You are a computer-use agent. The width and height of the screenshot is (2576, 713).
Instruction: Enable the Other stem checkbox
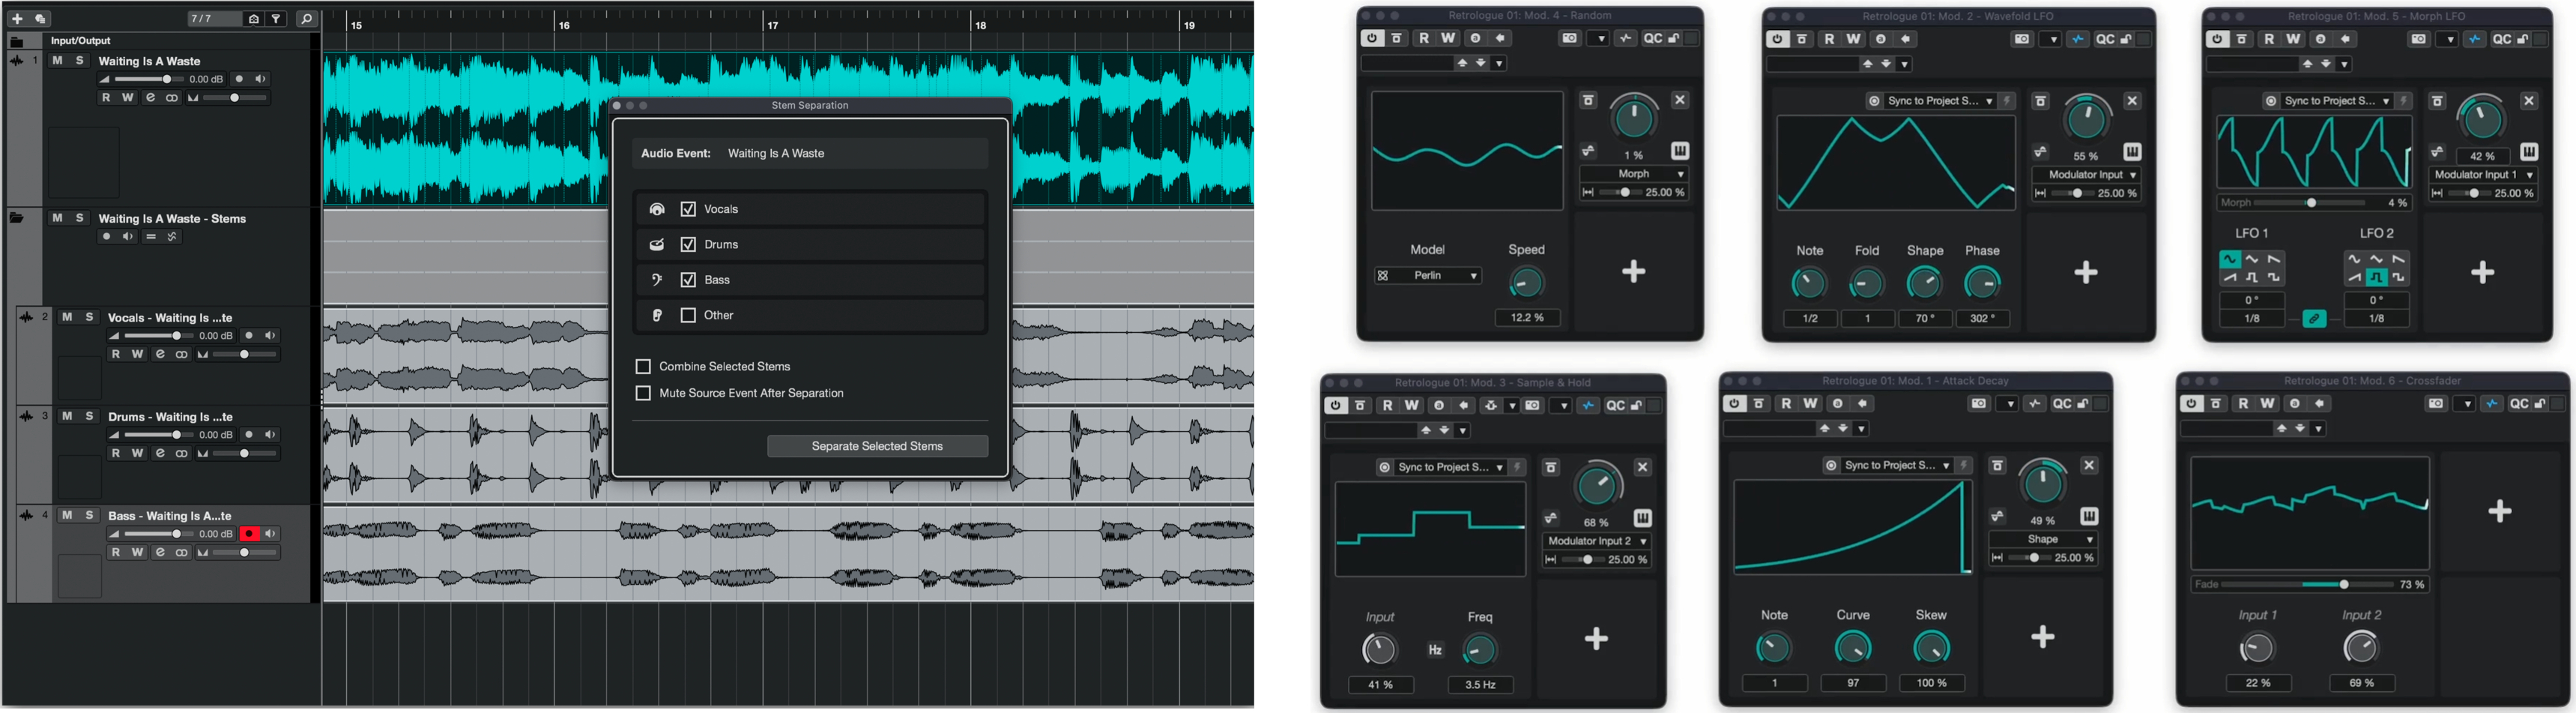point(688,315)
